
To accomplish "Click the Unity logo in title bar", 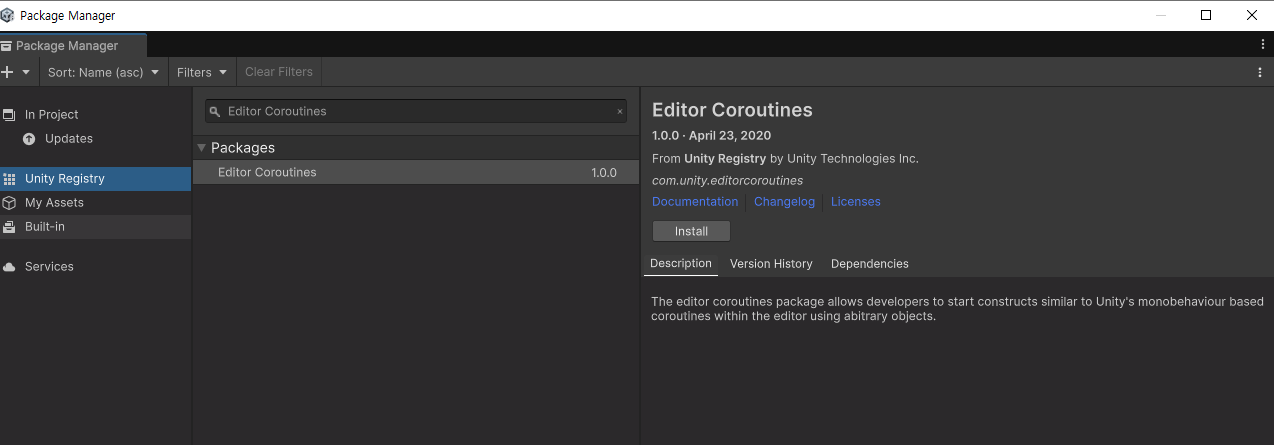I will [8, 15].
